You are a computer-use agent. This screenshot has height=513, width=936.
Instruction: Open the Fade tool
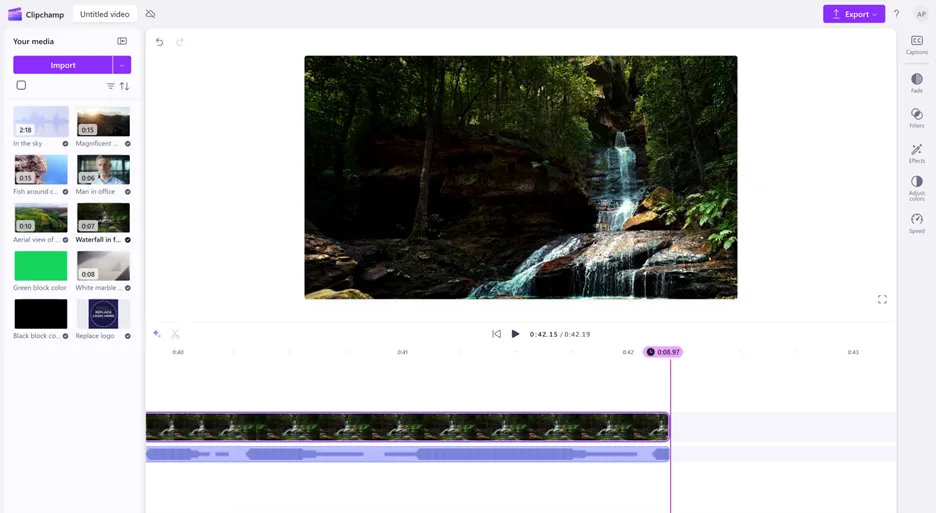coord(916,82)
